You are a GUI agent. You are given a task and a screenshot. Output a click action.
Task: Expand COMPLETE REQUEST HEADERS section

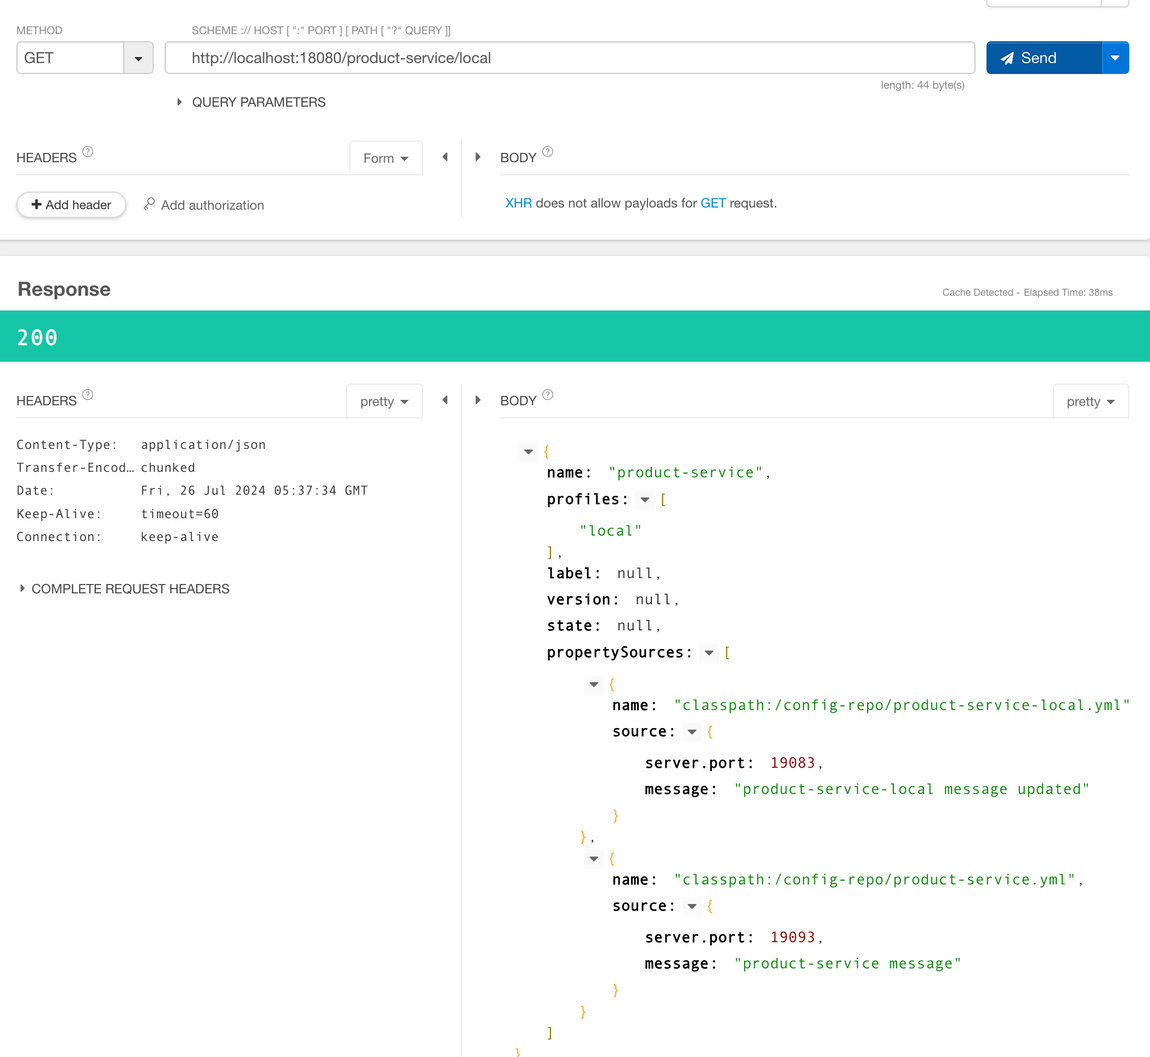point(124,589)
